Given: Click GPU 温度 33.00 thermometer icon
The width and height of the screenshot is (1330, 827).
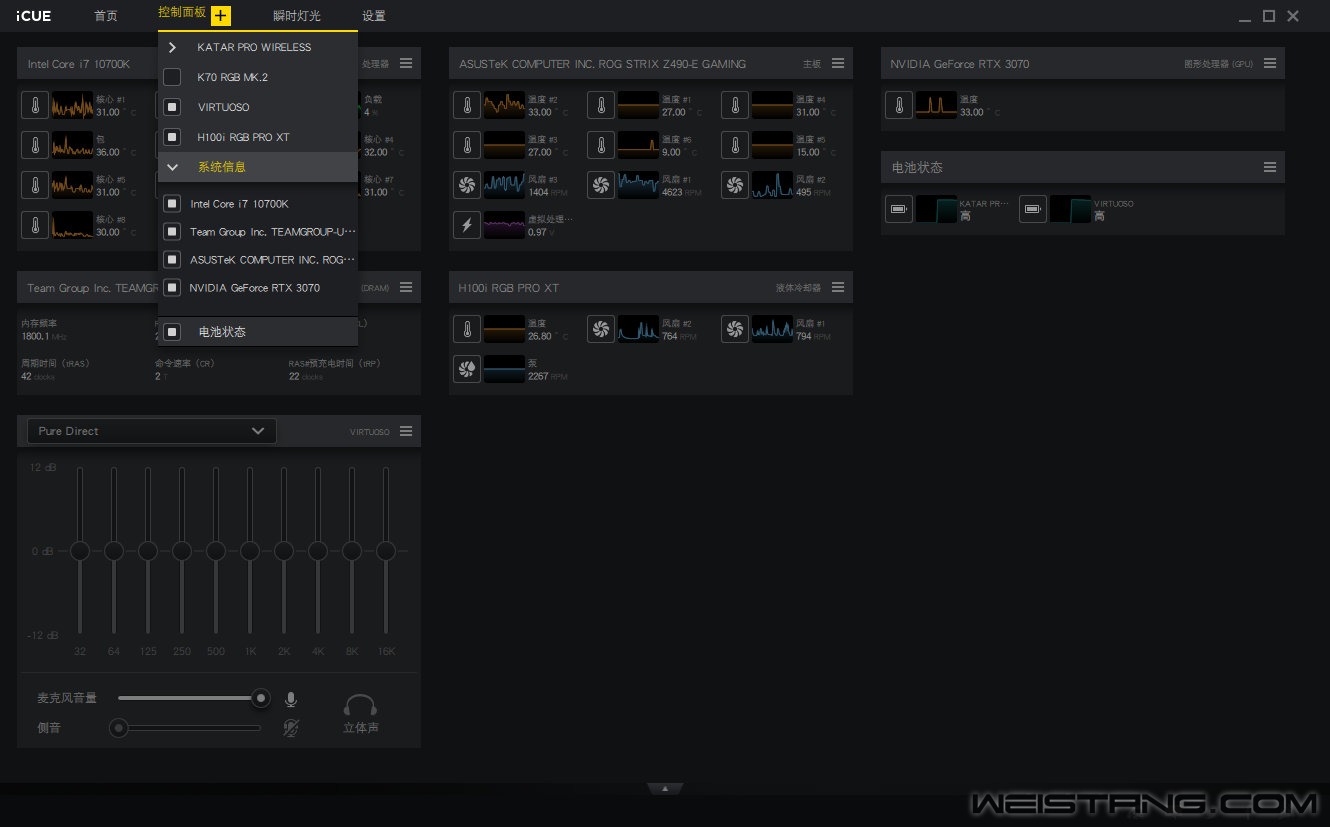Looking at the screenshot, I should click(x=899, y=105).
